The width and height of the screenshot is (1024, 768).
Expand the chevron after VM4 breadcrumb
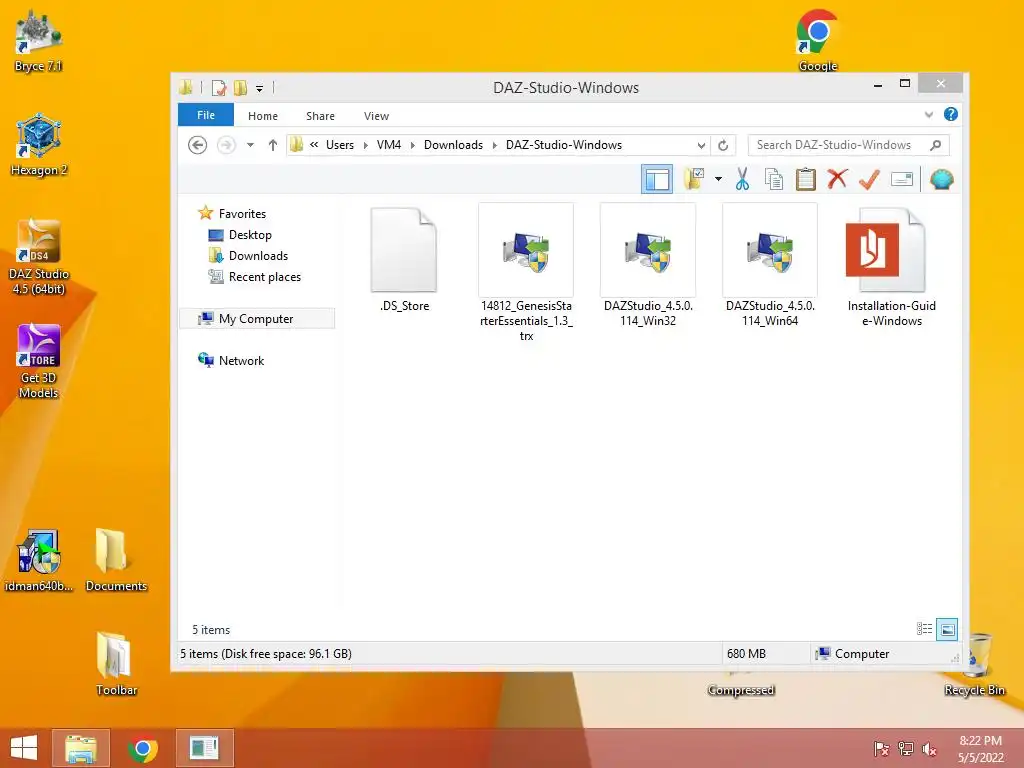[x=413, y=145]
